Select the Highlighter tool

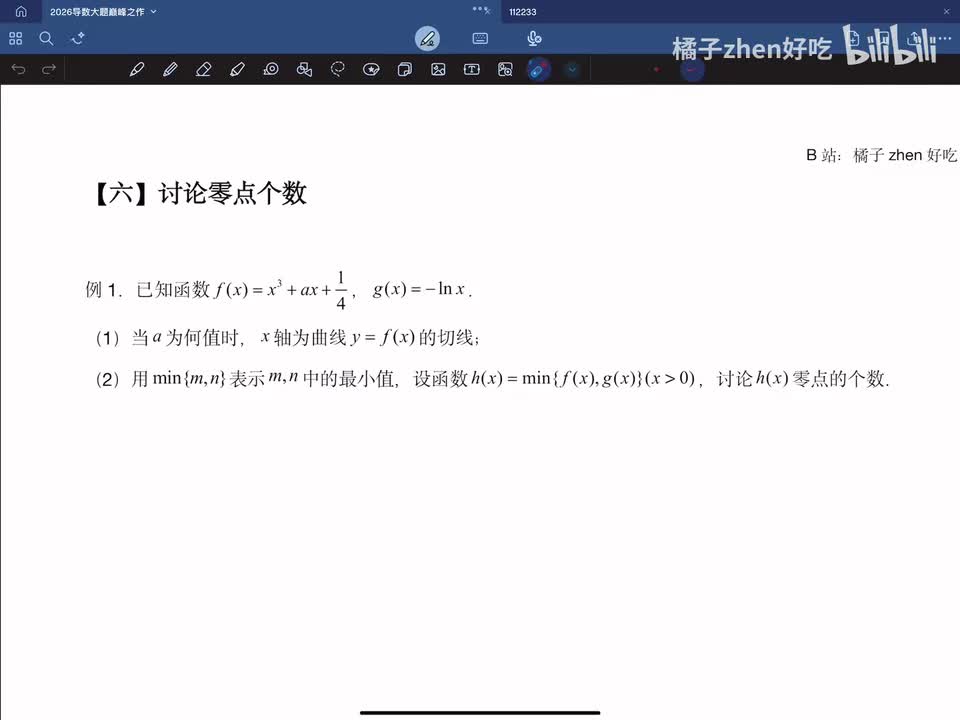[237, 69]
